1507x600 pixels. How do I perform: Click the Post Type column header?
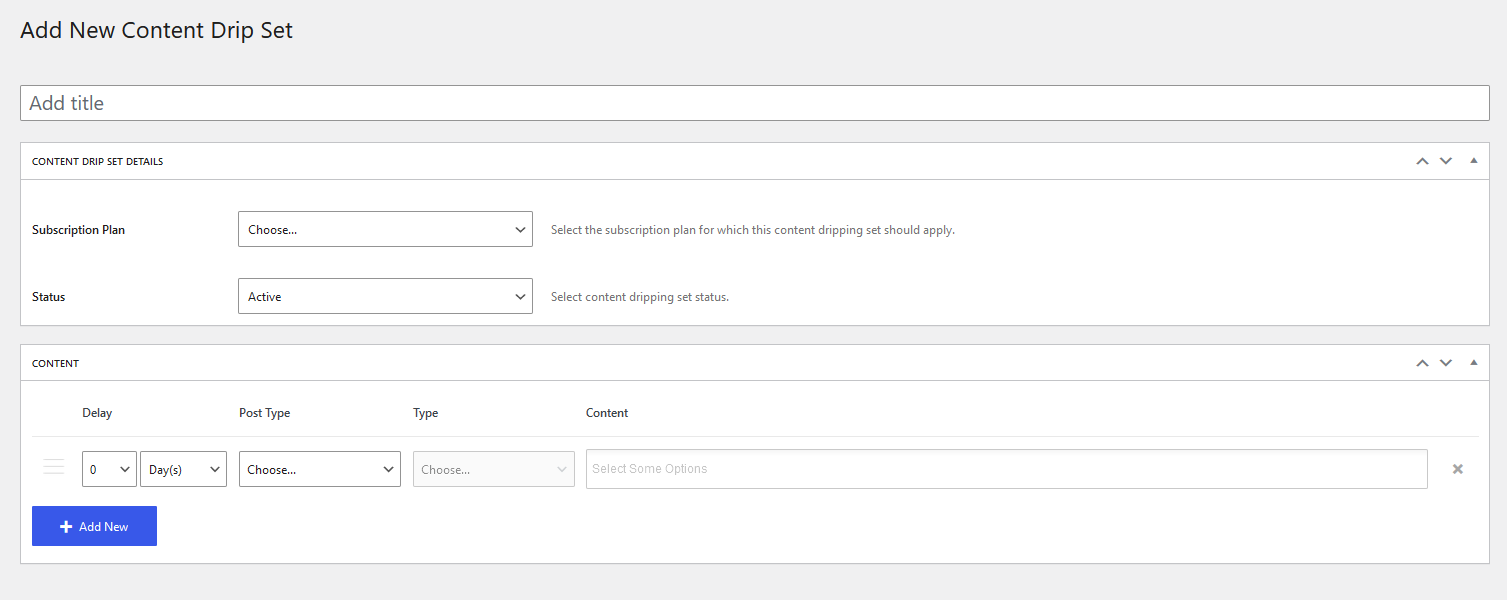(265, 413)
